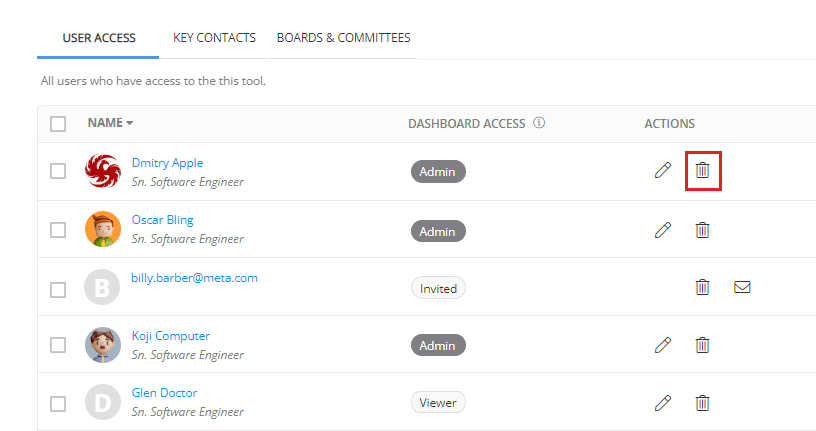Delete Glen Doctor from user list
Screen dimensions: 816x431
click(x=703, y=403)
